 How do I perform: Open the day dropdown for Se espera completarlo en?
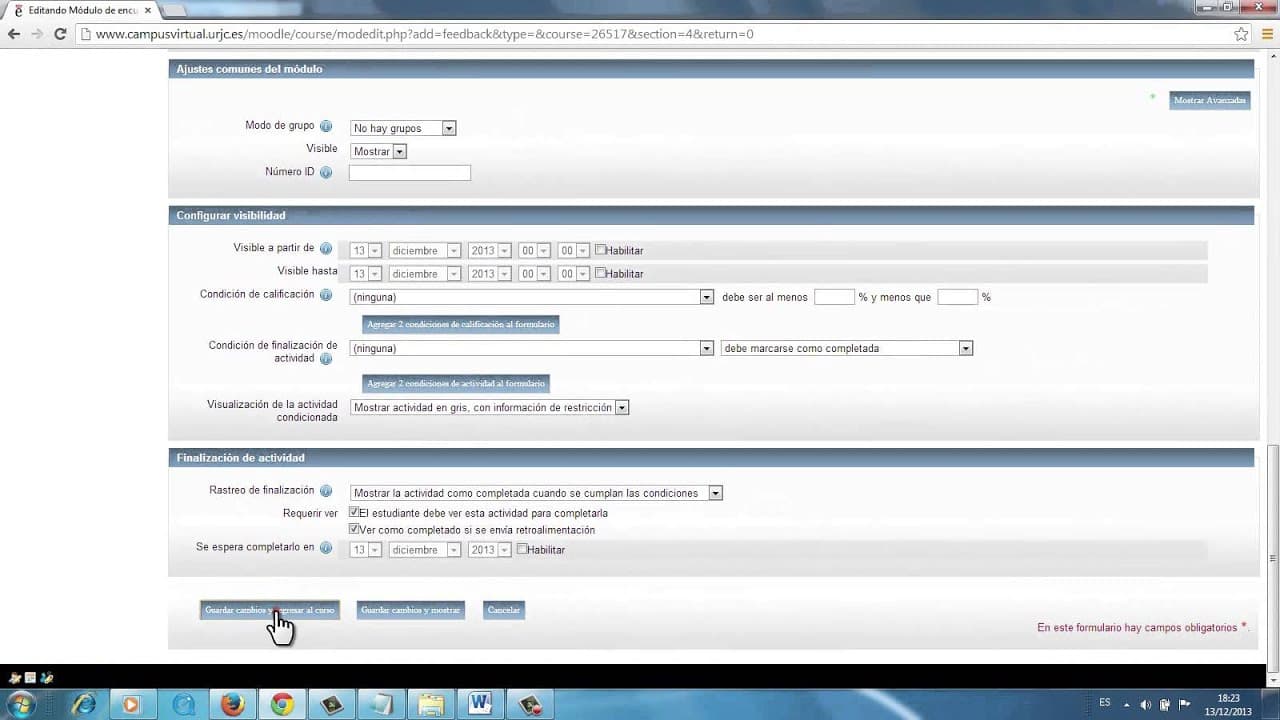click(x=366, y=549)
